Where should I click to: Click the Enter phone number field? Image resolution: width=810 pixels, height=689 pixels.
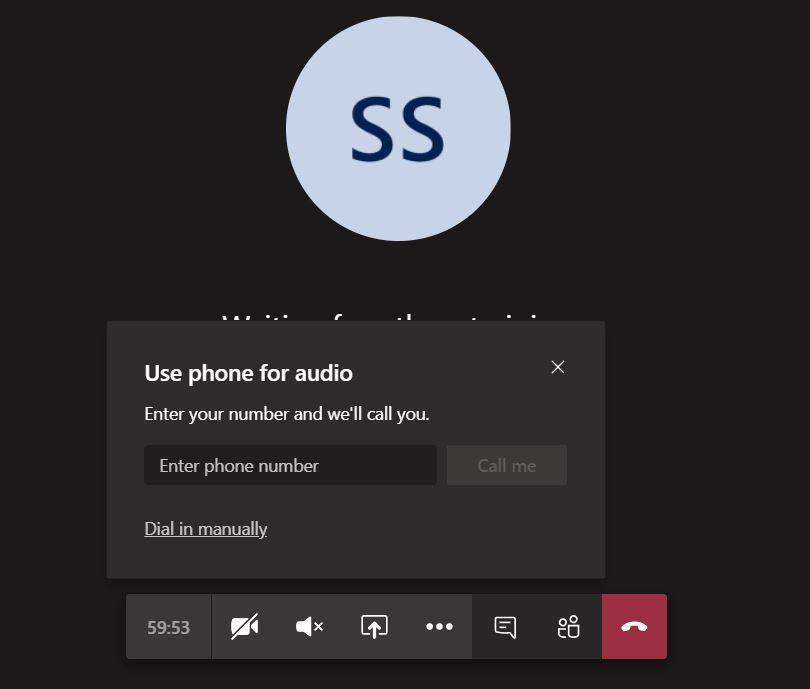pos(290,466)
